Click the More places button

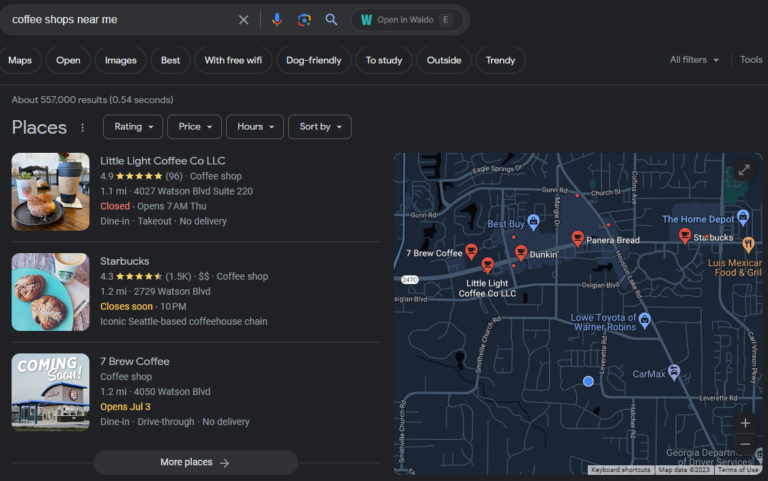pos(195,462)
